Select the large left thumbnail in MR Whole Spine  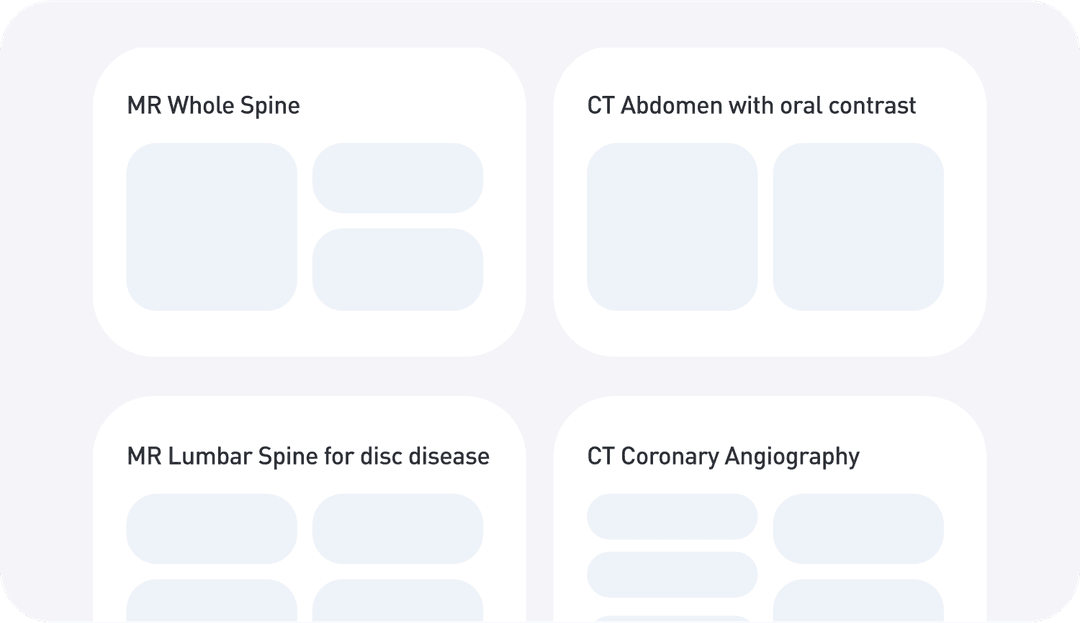(x=212, y=227)
